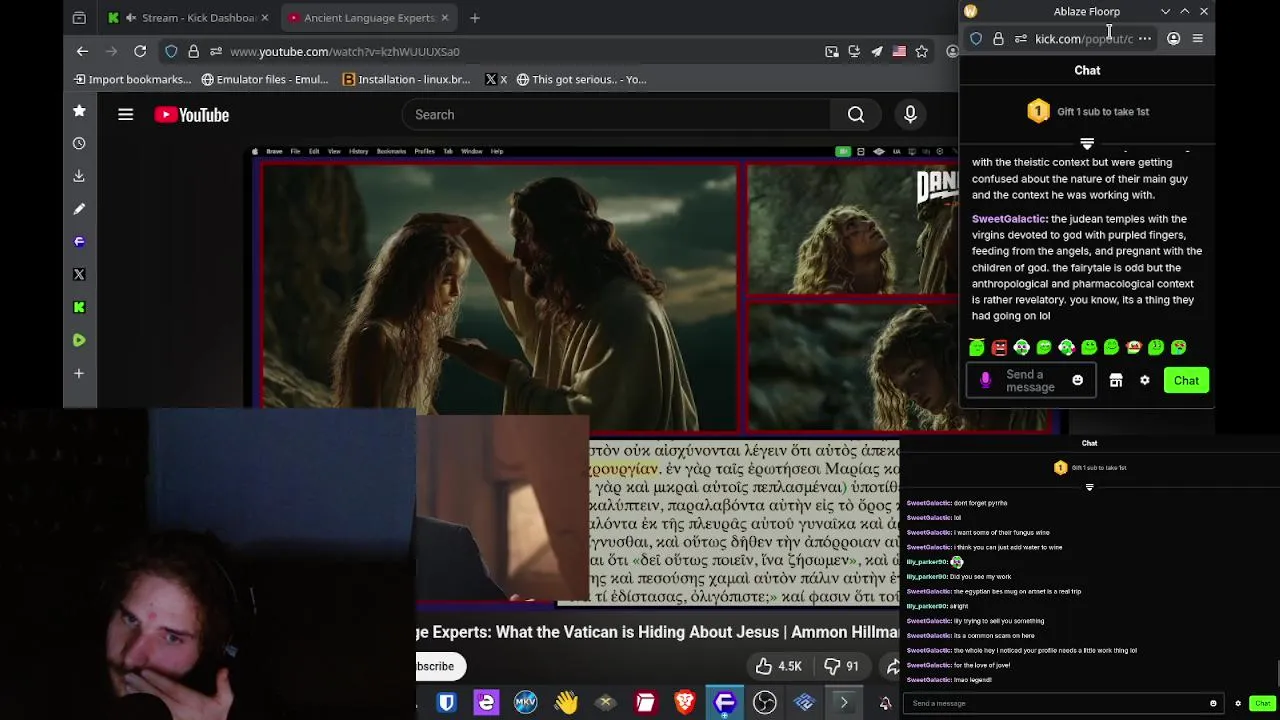Screen dimensions: 1280x720
Task: Expand leaderboard arrow under Gift 1 sub
Action: pyautogui.click(x=1087, y=143)
